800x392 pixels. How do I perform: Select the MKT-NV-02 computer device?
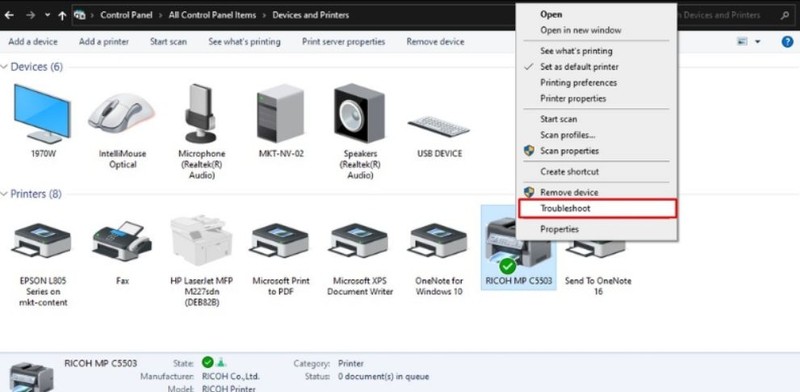coord(281,114)
